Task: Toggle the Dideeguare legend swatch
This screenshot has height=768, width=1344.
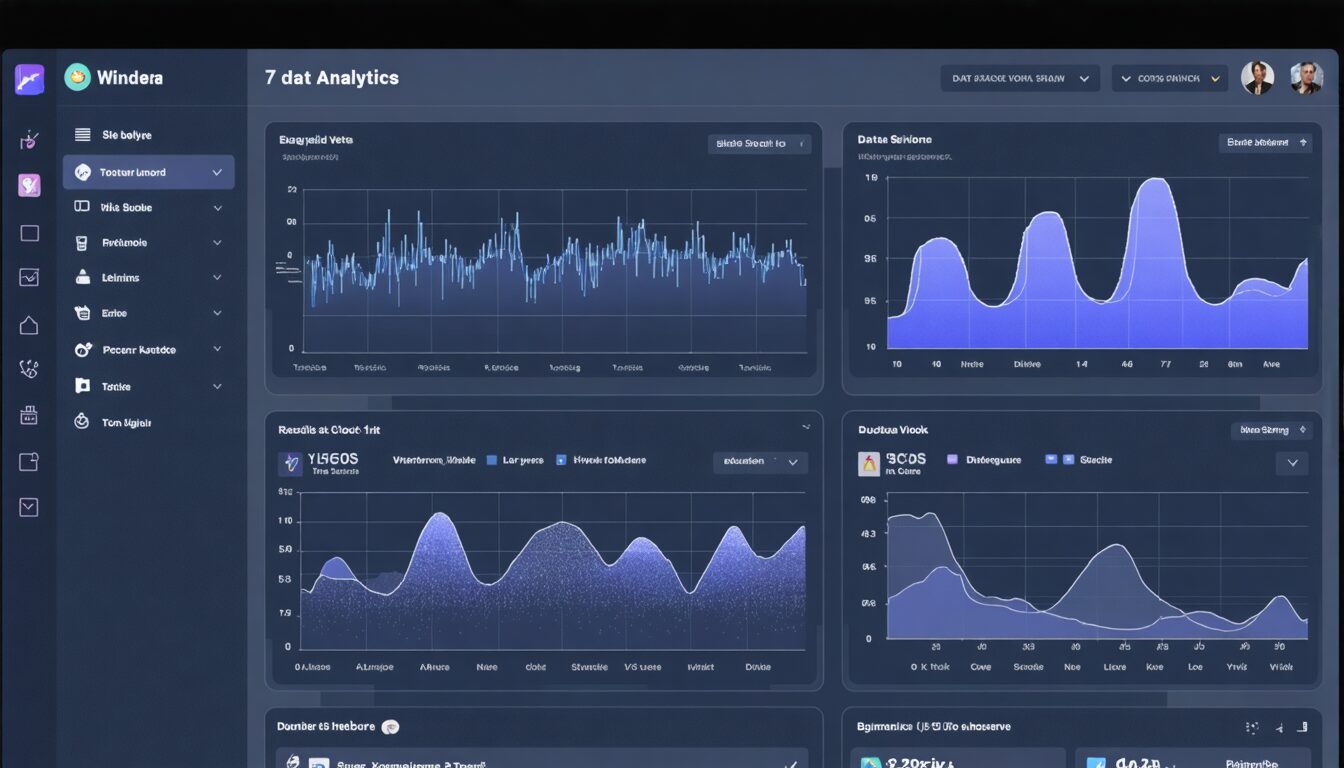Action: (952, 460)
